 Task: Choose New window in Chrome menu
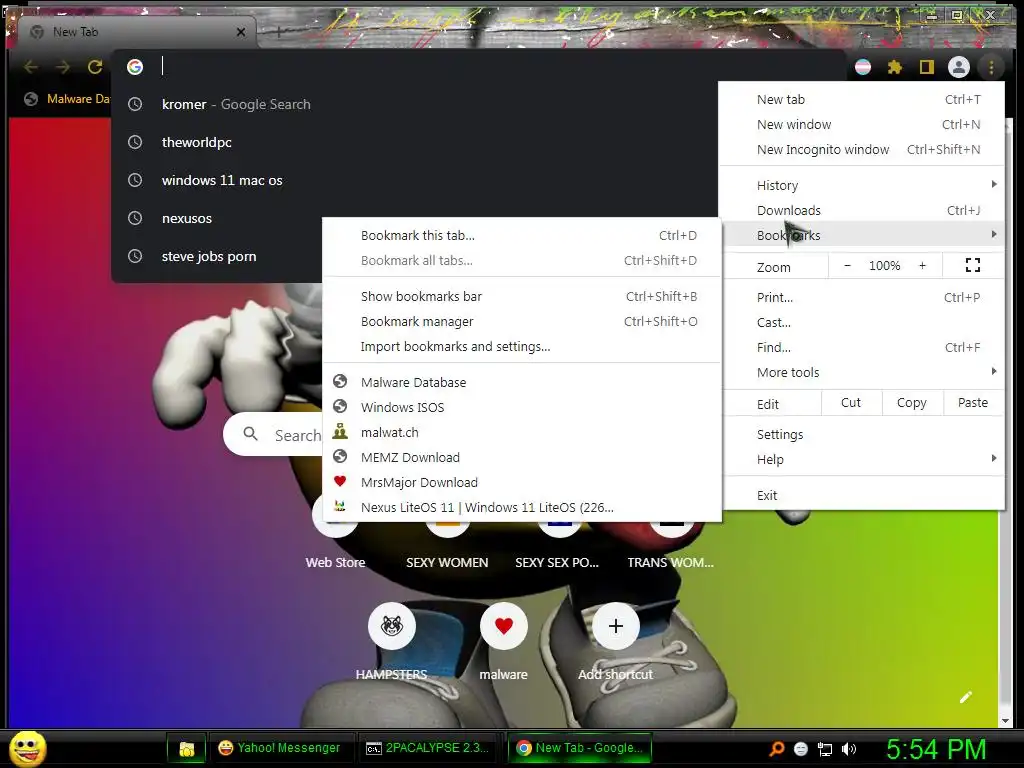(861, 124)
